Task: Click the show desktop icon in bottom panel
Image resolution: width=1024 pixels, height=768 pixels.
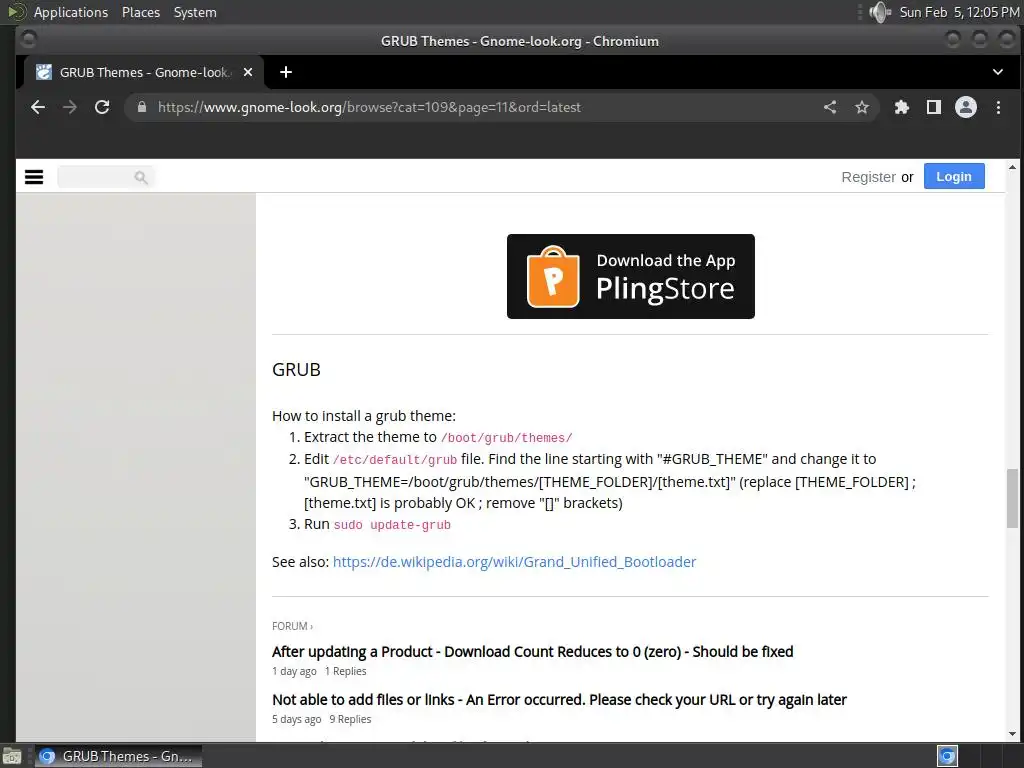Action: (x=12, y=757)
